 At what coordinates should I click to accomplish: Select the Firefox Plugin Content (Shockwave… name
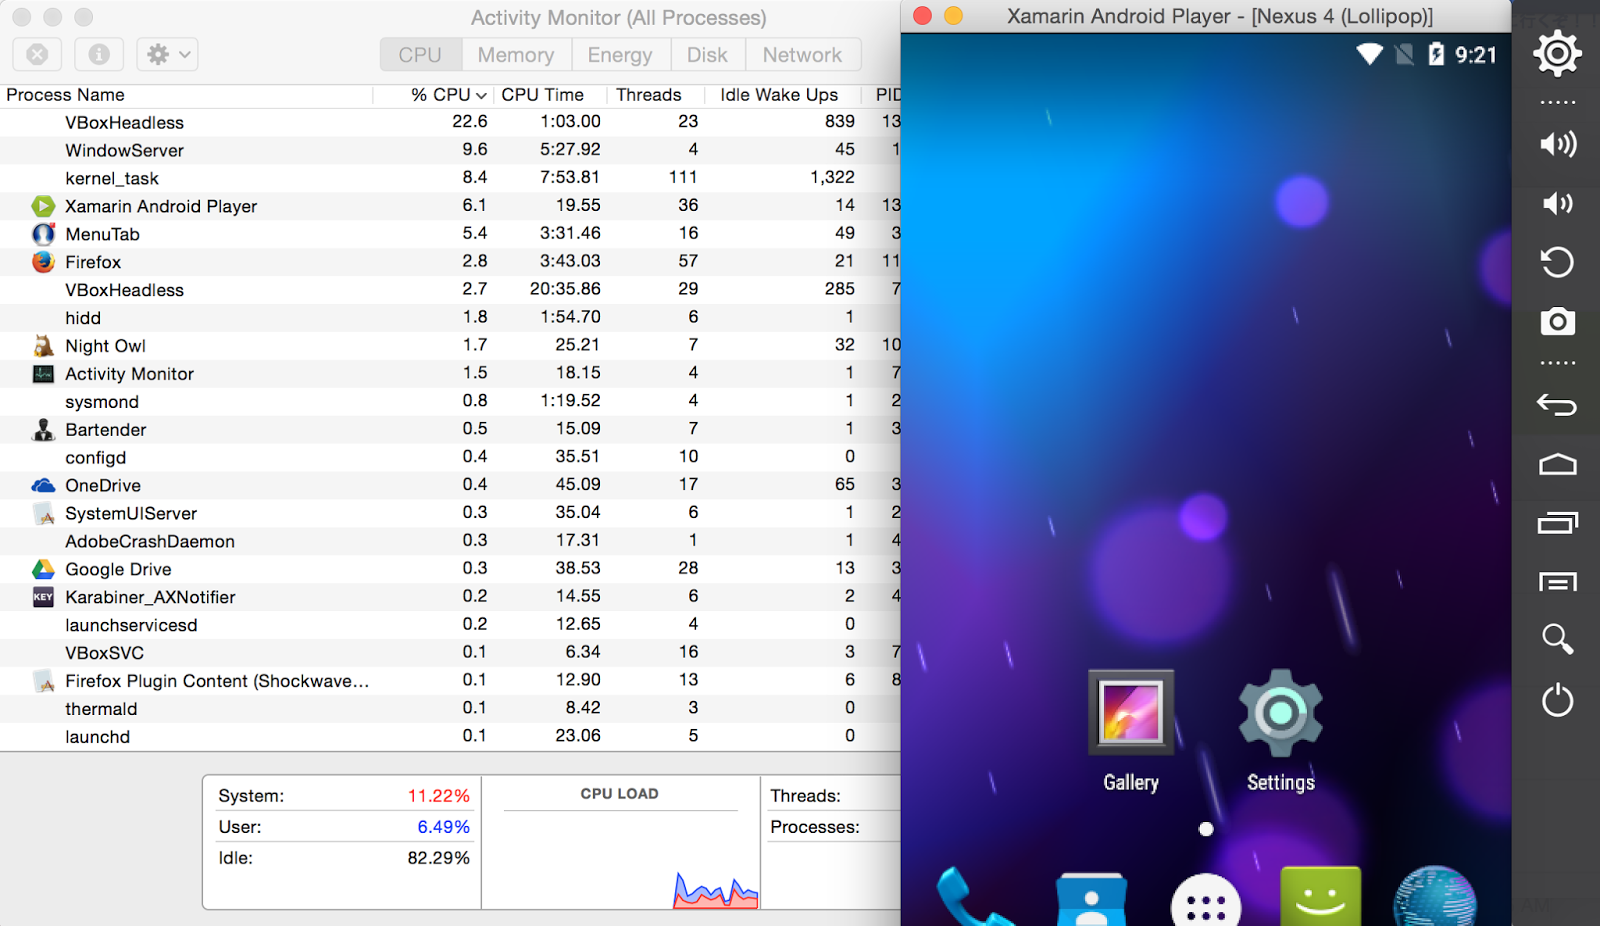click(x=217, y=681)
